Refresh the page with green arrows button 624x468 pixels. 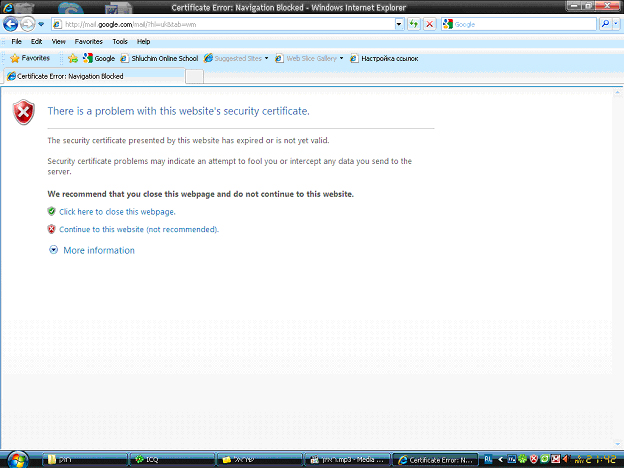click(x=414, y=25)
